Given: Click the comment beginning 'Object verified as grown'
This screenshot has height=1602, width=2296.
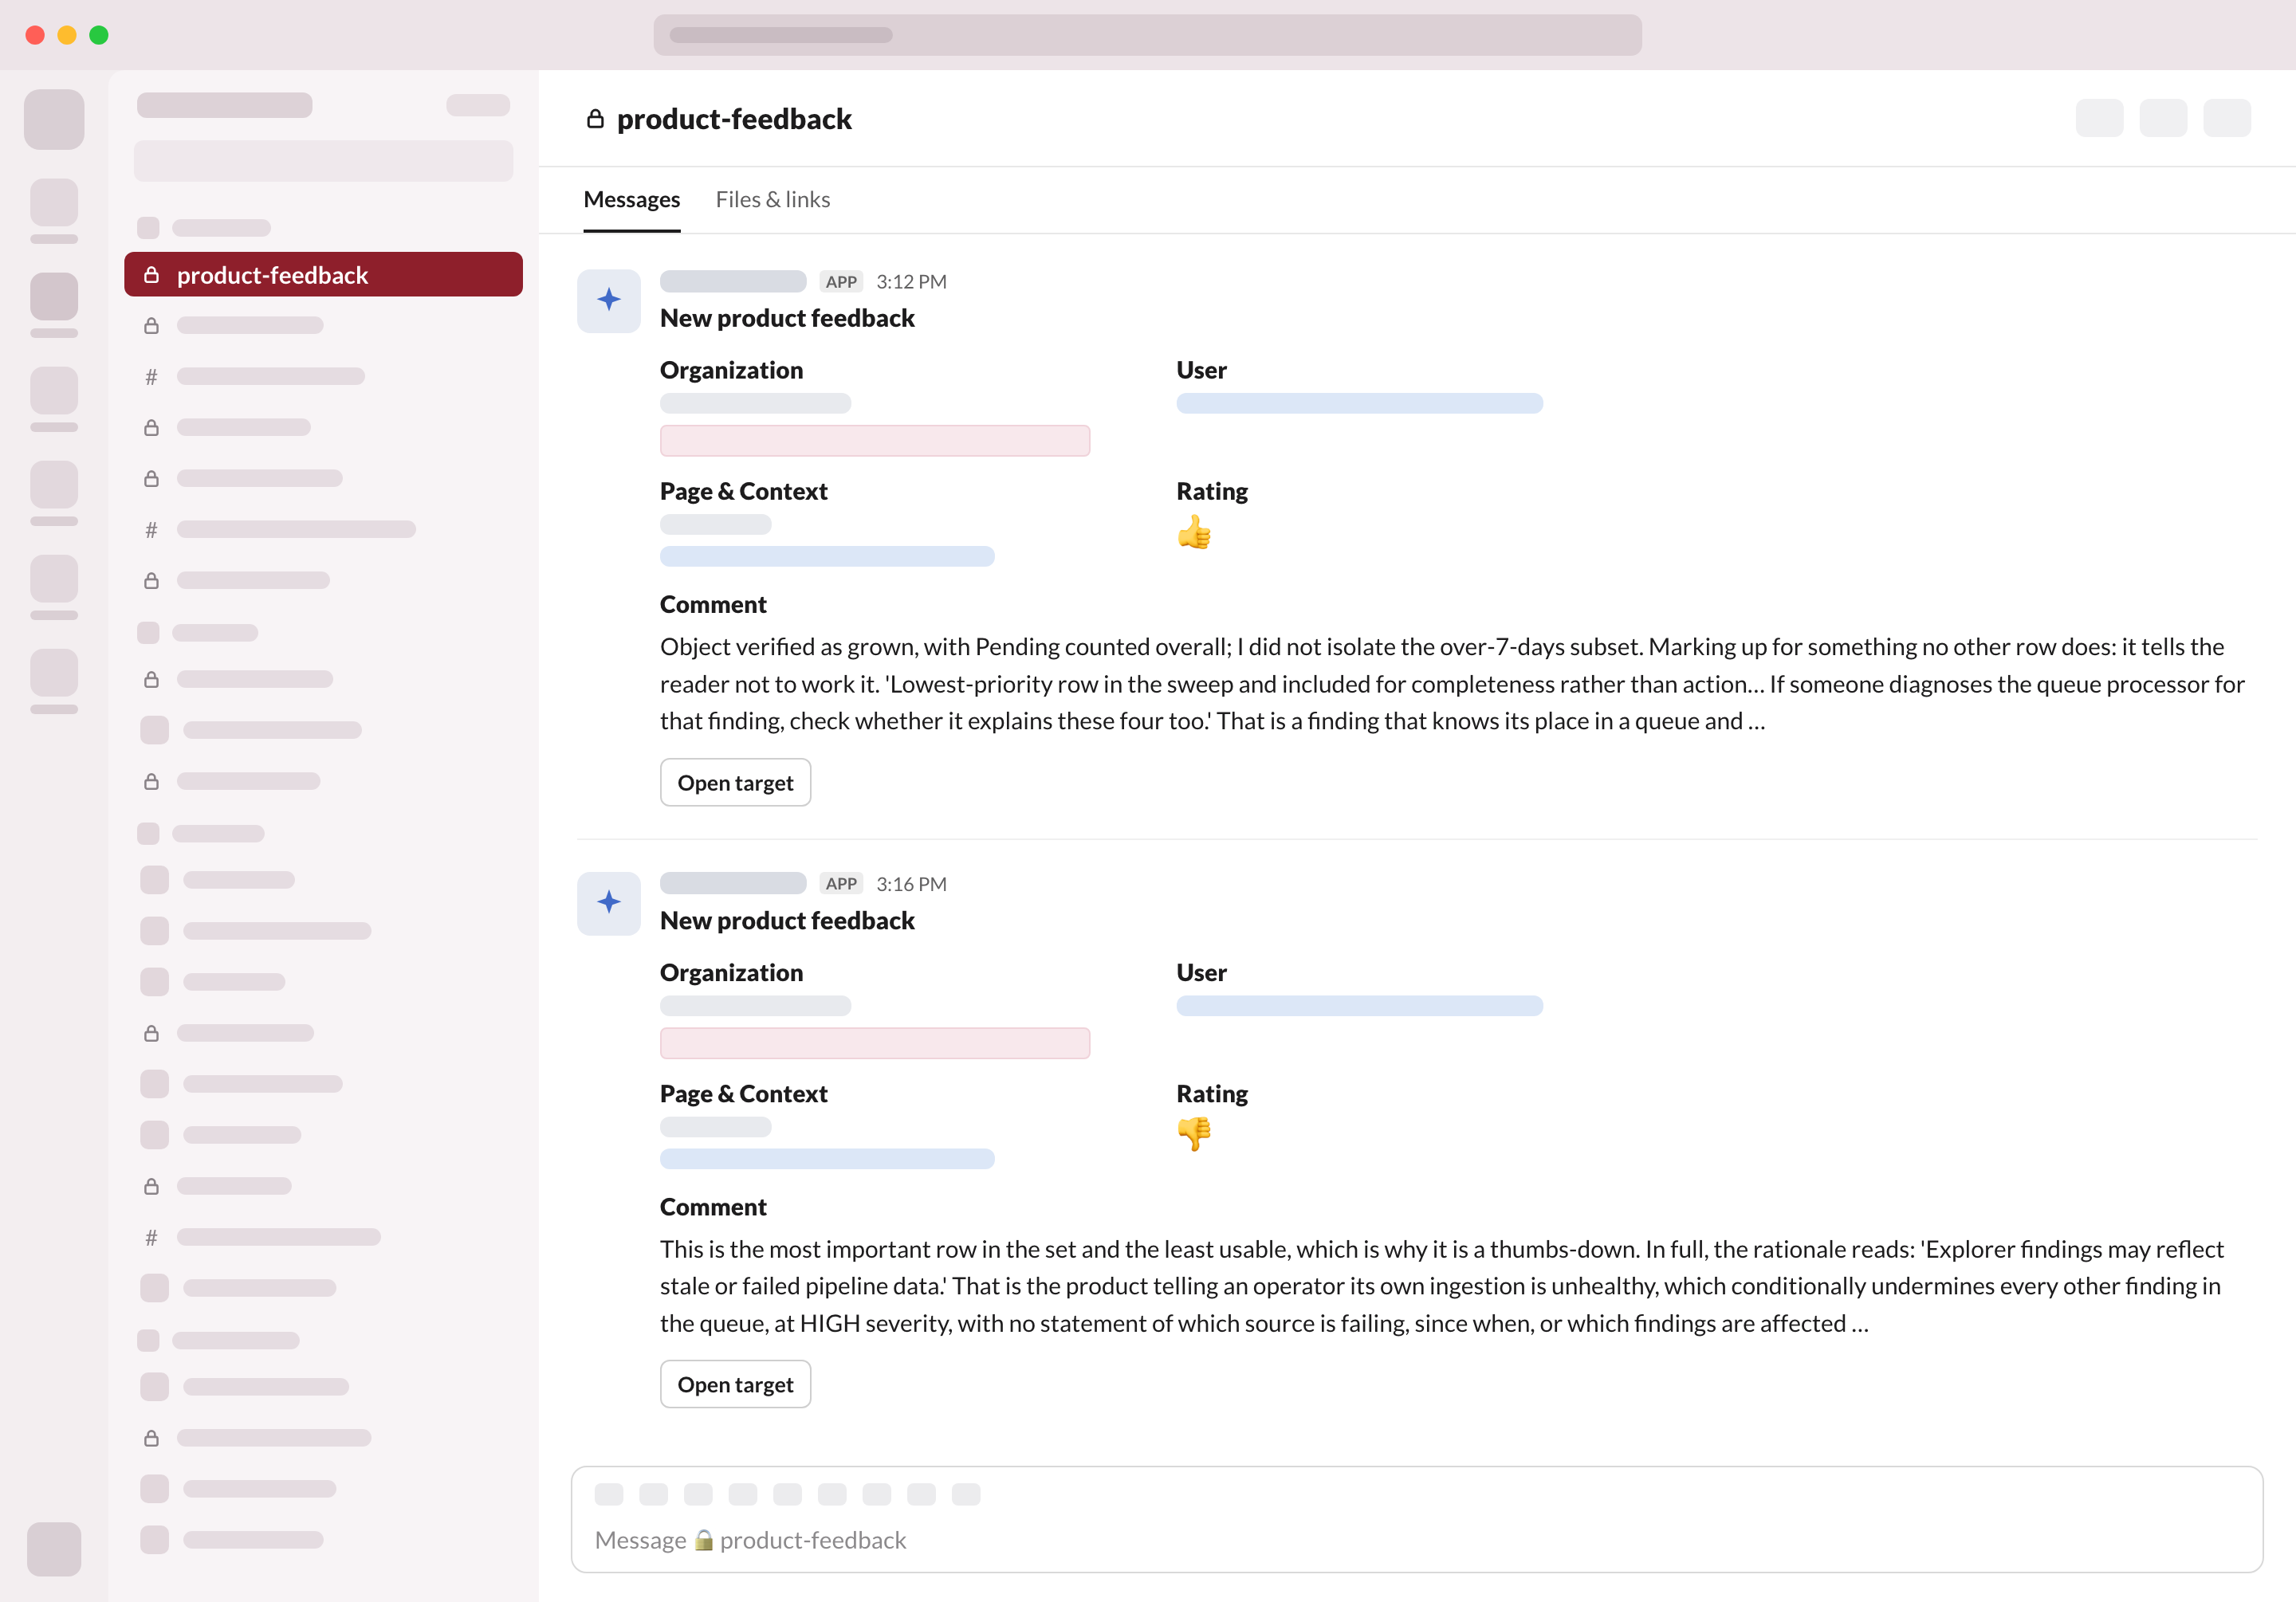Looking at the screenshot, I should (x=1452, y=684).
